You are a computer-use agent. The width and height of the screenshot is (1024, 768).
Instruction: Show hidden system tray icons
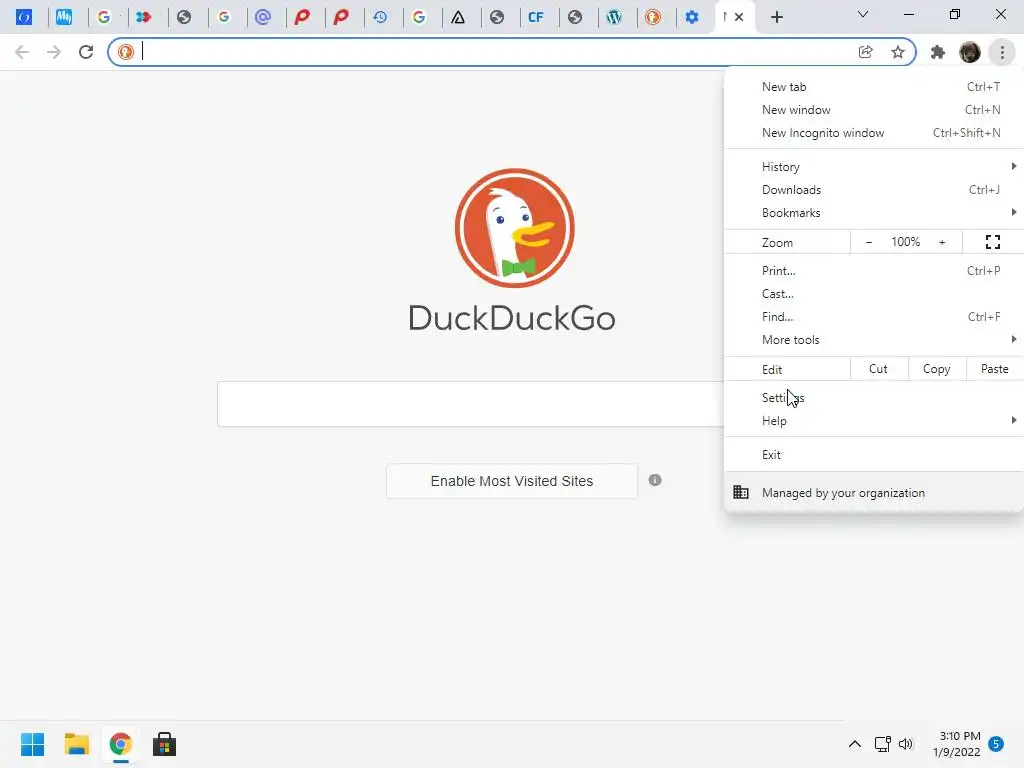click(854, 744)
